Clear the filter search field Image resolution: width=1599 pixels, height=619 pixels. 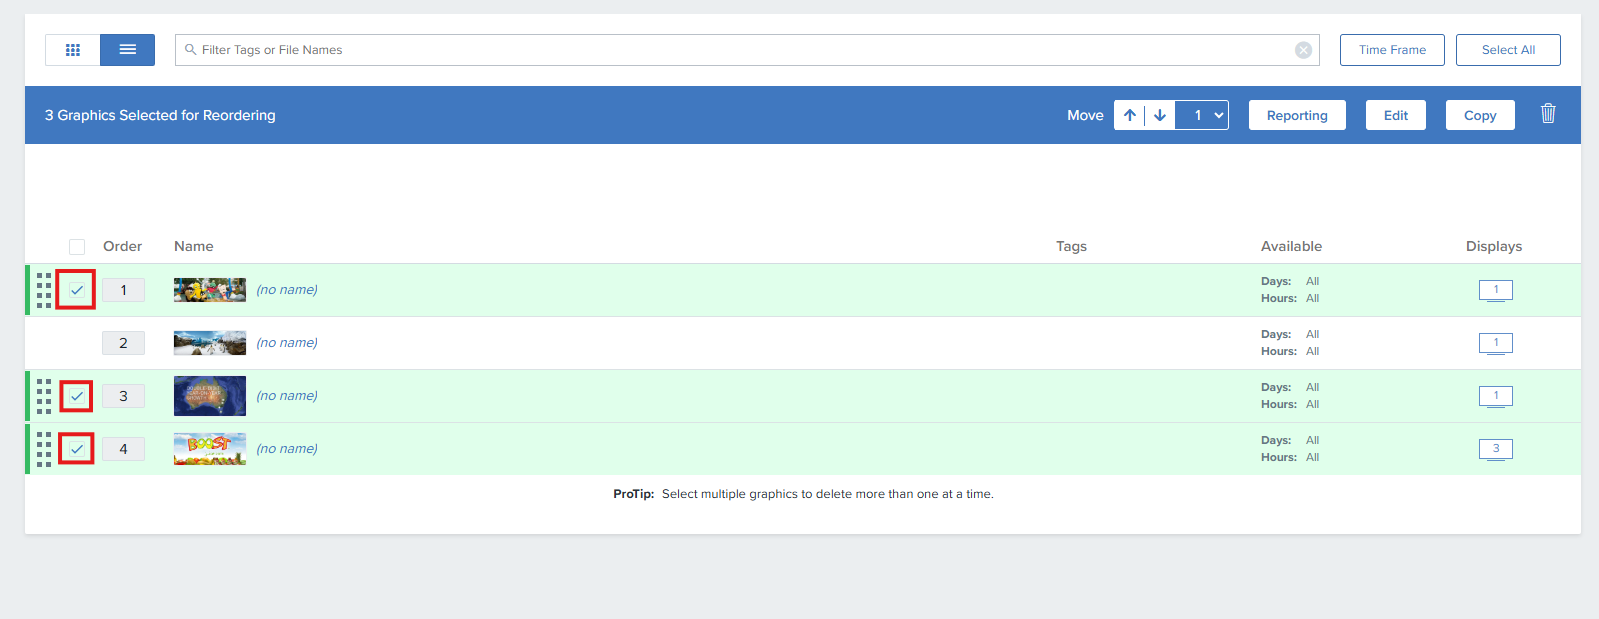[1303, 50]
